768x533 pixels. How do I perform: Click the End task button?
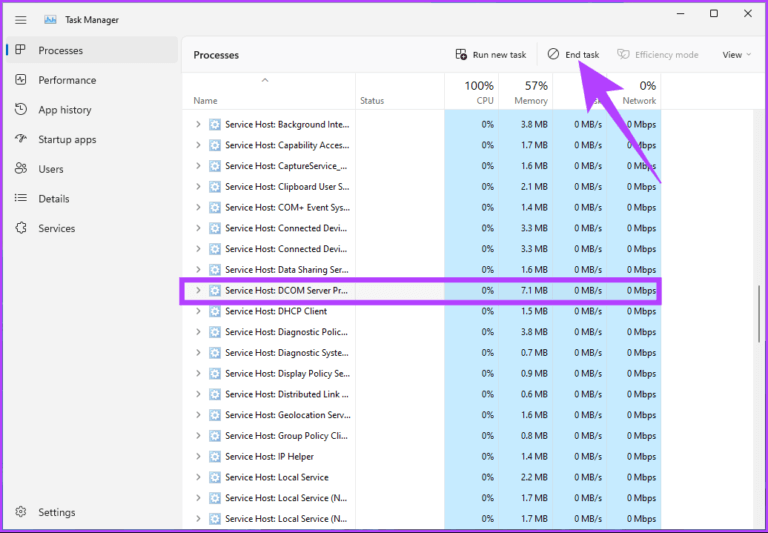pyautogui.click(x=573, y=54)
